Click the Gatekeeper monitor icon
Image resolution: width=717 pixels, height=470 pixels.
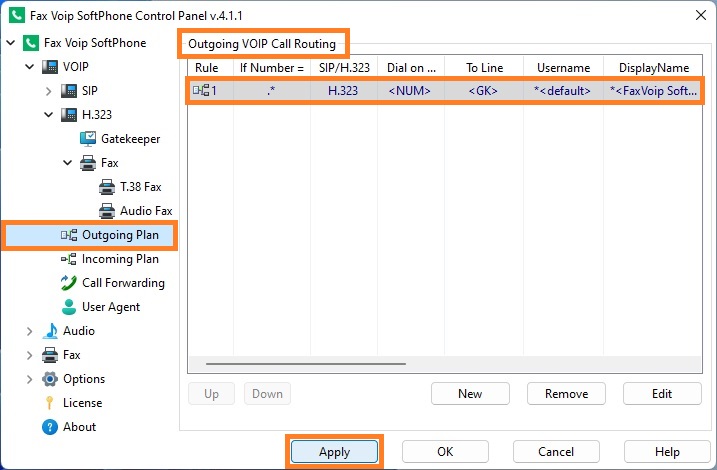tap(88, 139)
